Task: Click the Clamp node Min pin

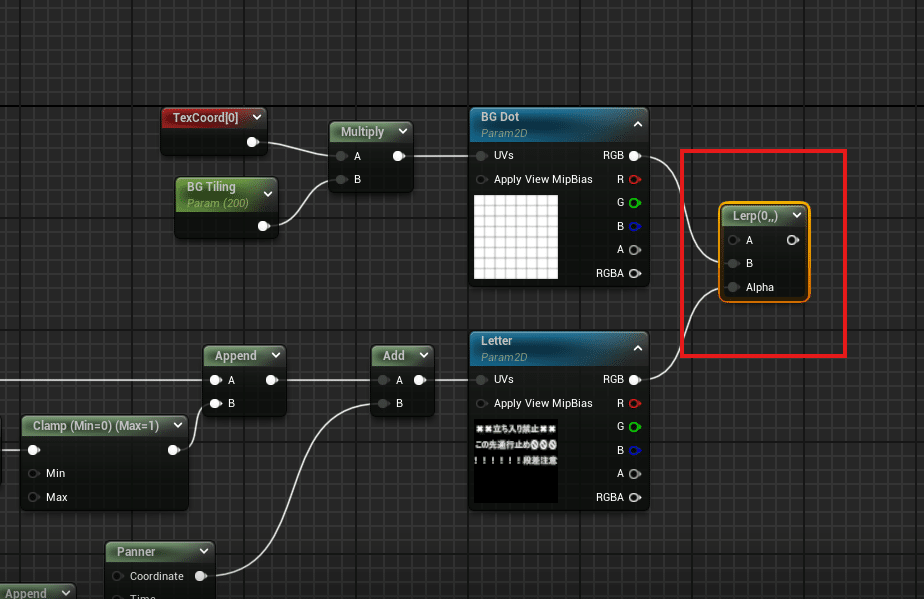Action: (x=34, y=473)
